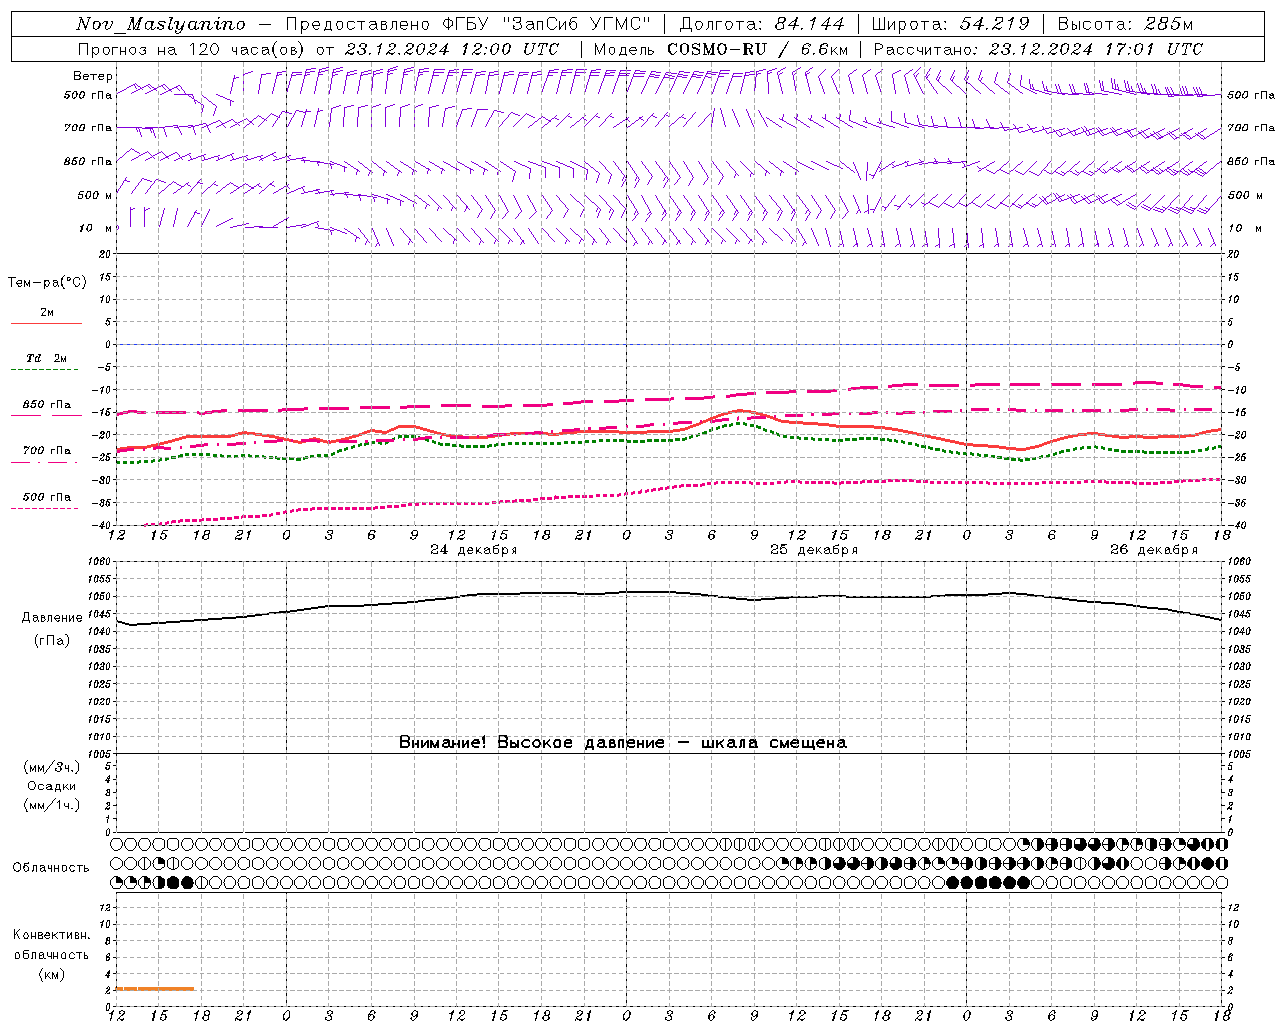Screen dimensions: 1280x1024
Task: Click the Осадки precipitation label
Action: [x=52, y=786]
